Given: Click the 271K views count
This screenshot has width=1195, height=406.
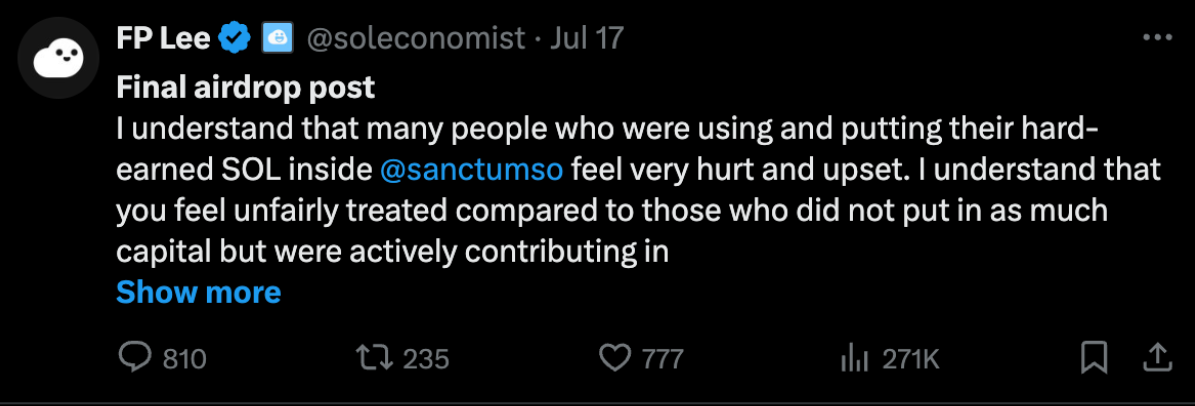Looking at the screenshot, I should click(910, 358).
